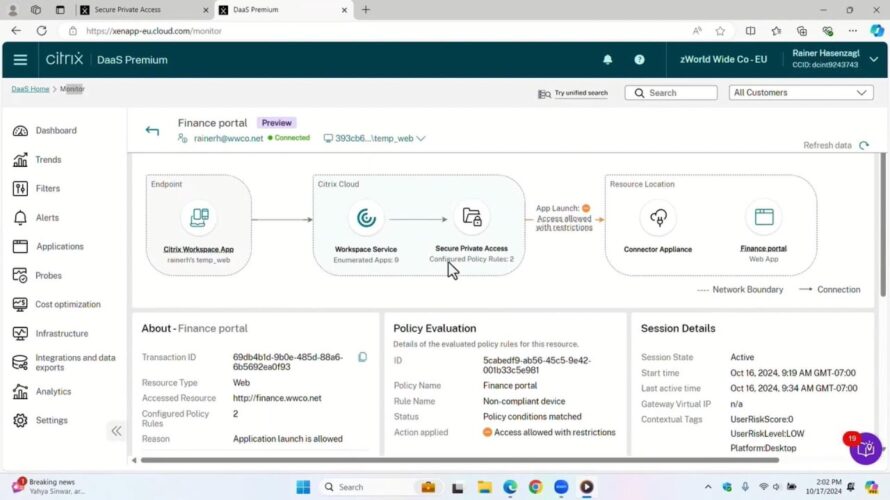Go back with the return arrow beside Finance portal
The image size is (890, 500).
(152, 131)
